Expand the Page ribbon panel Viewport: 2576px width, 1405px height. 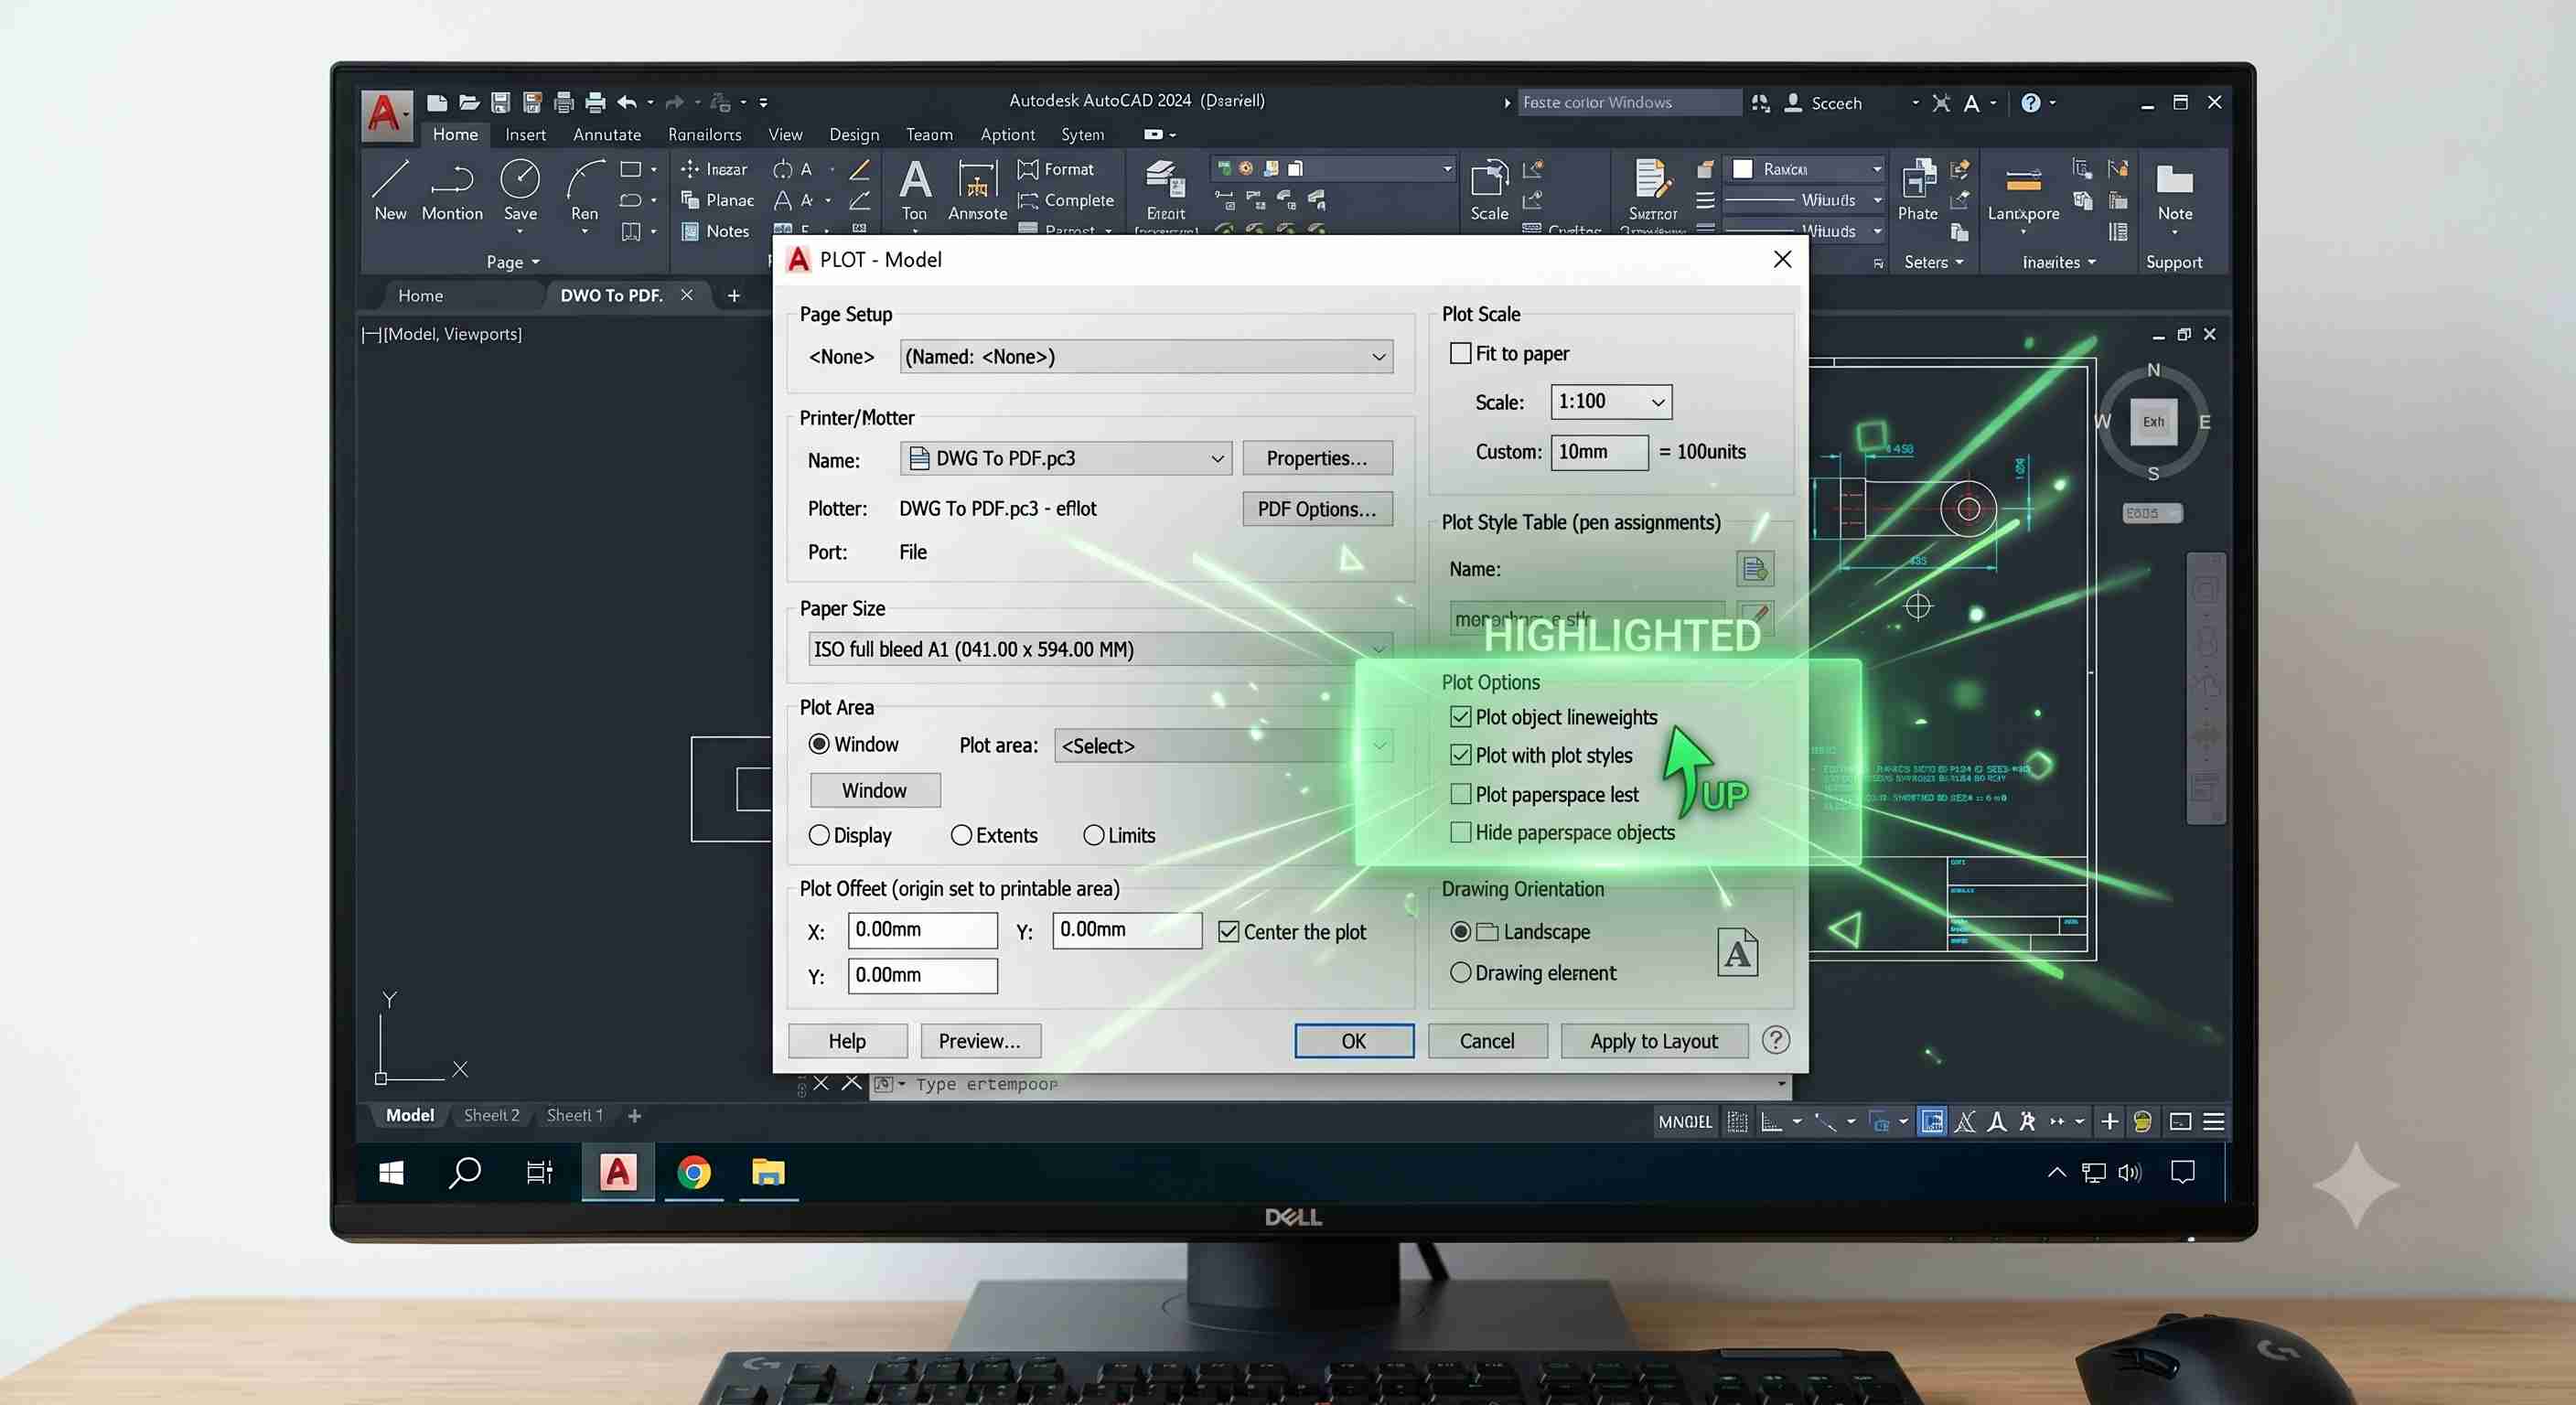click(x=513, y=262)
